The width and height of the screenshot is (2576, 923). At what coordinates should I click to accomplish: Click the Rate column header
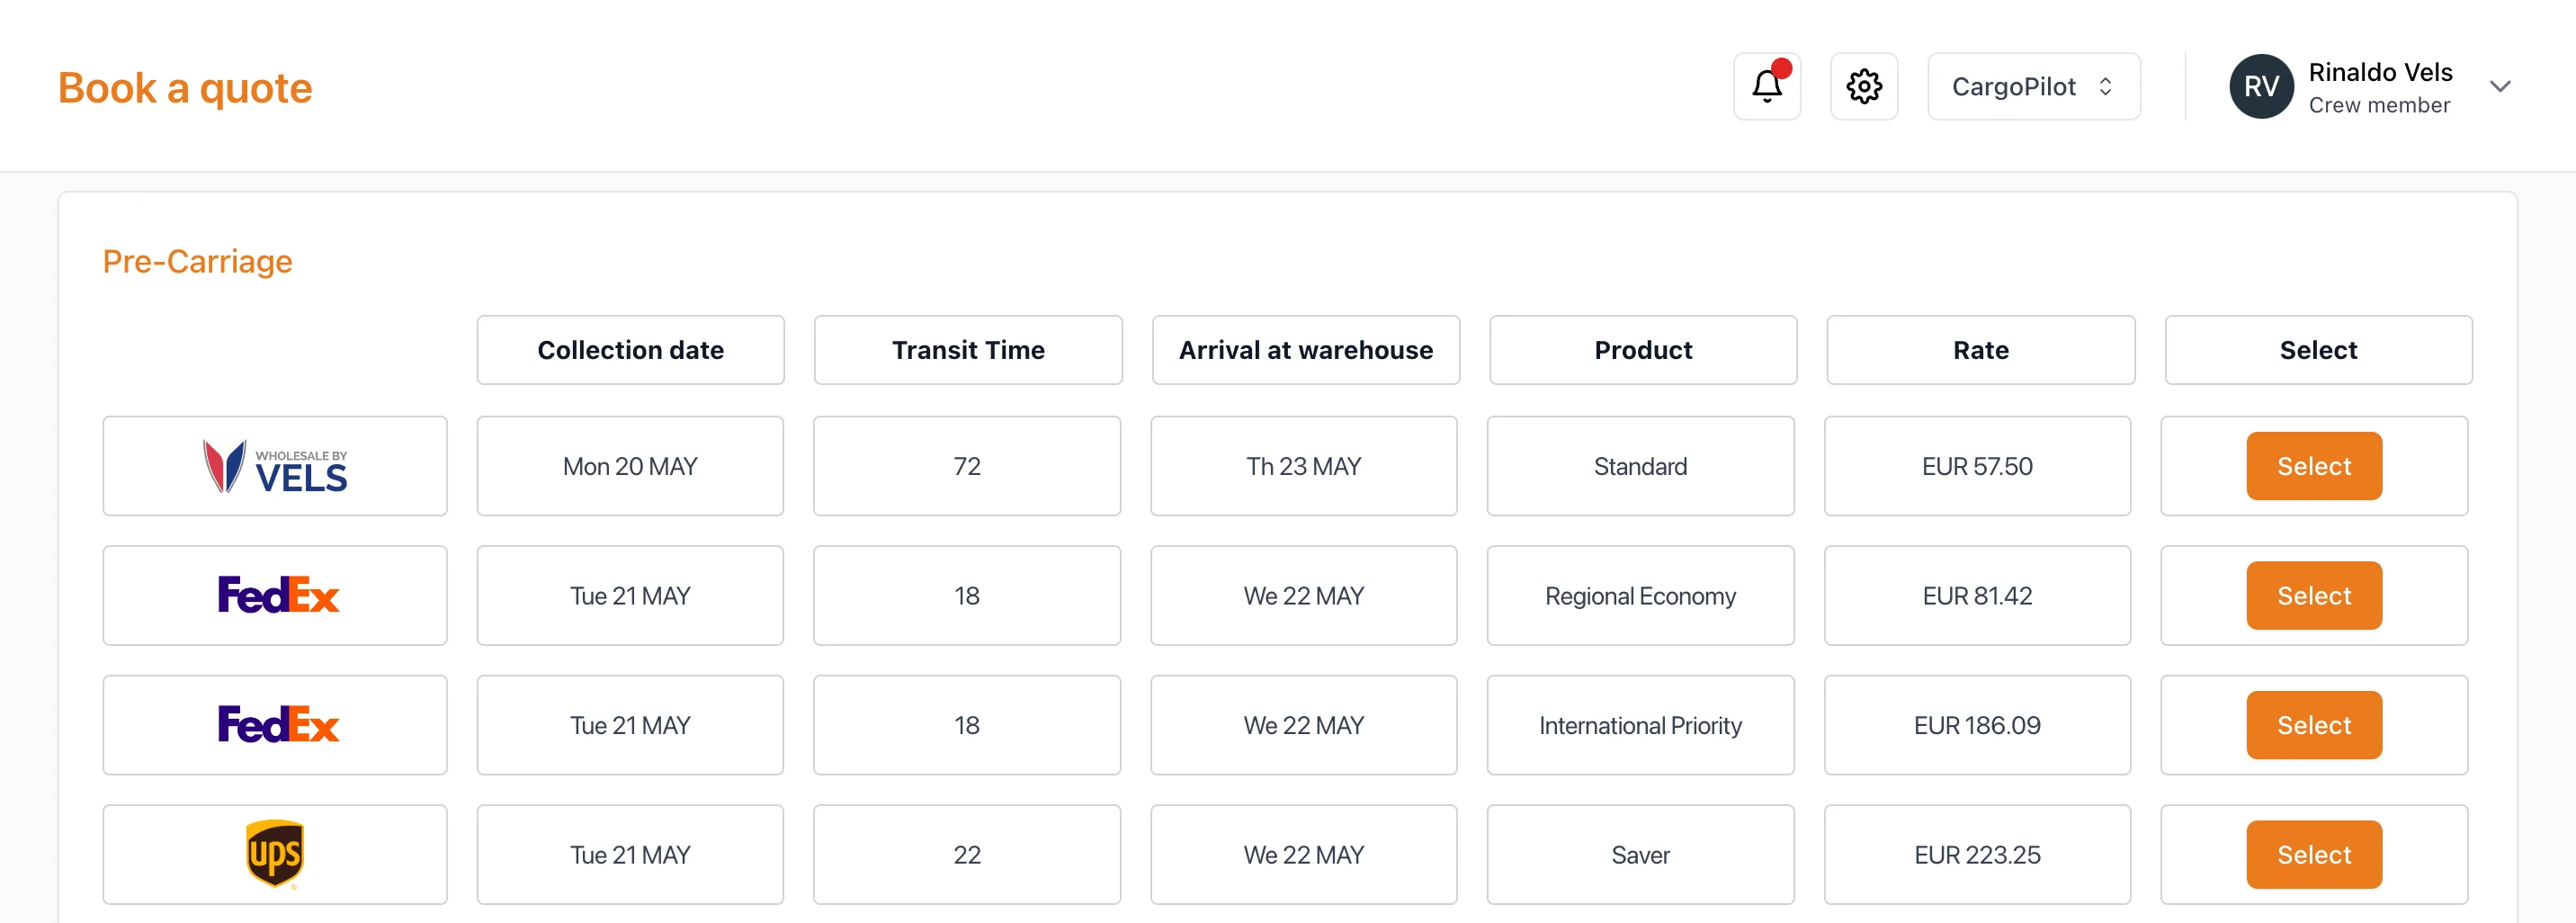1980,350
